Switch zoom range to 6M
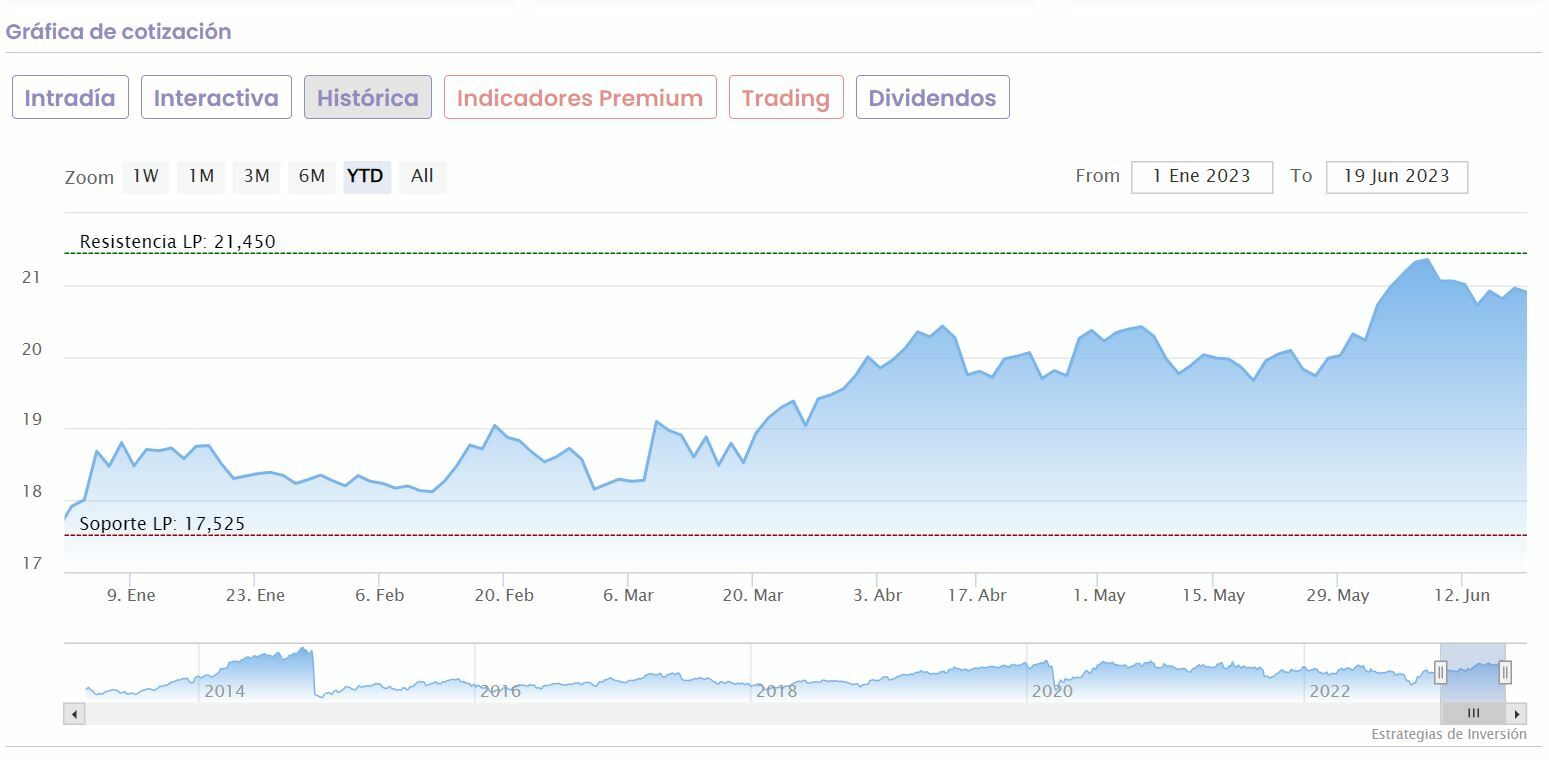This screenshot has height=760, width=1549. (x=312, y=176)
